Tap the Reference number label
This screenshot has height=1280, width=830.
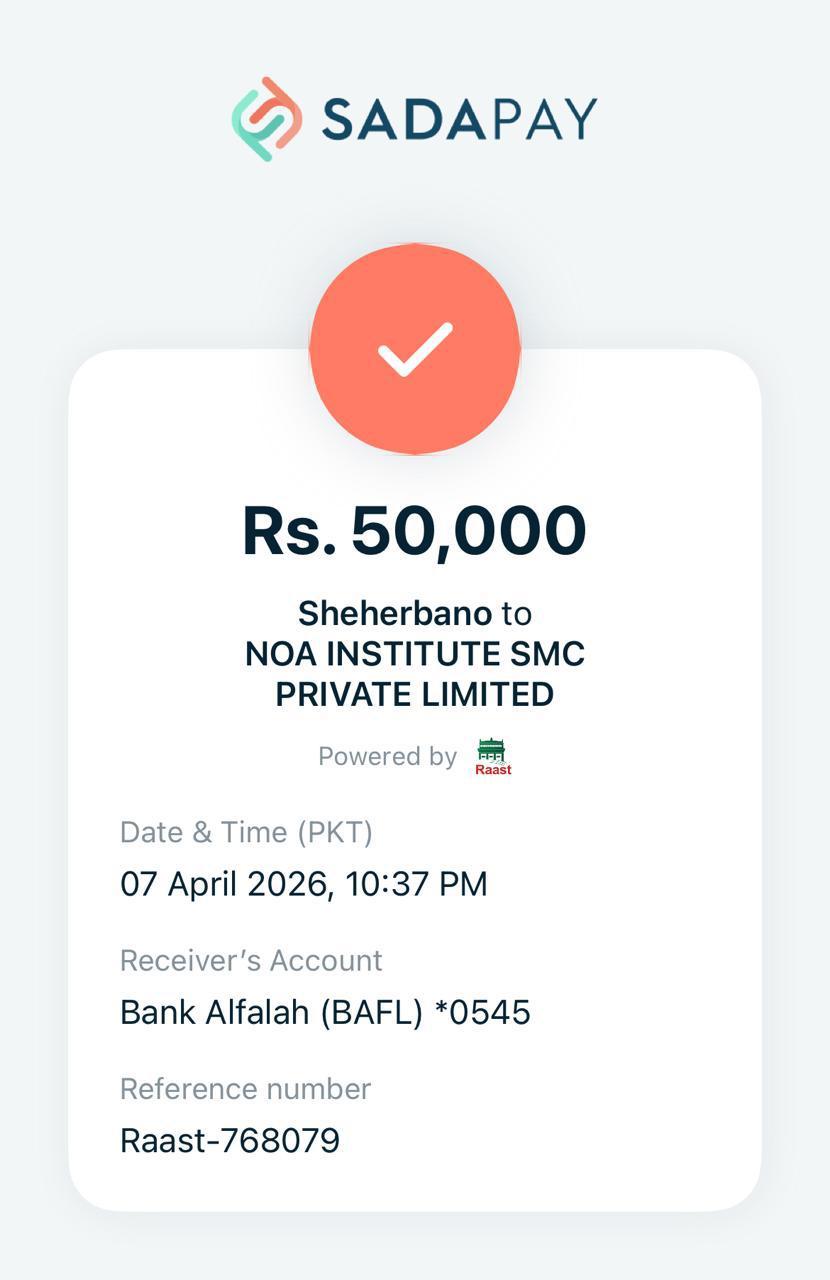(x=245, y=1088)
